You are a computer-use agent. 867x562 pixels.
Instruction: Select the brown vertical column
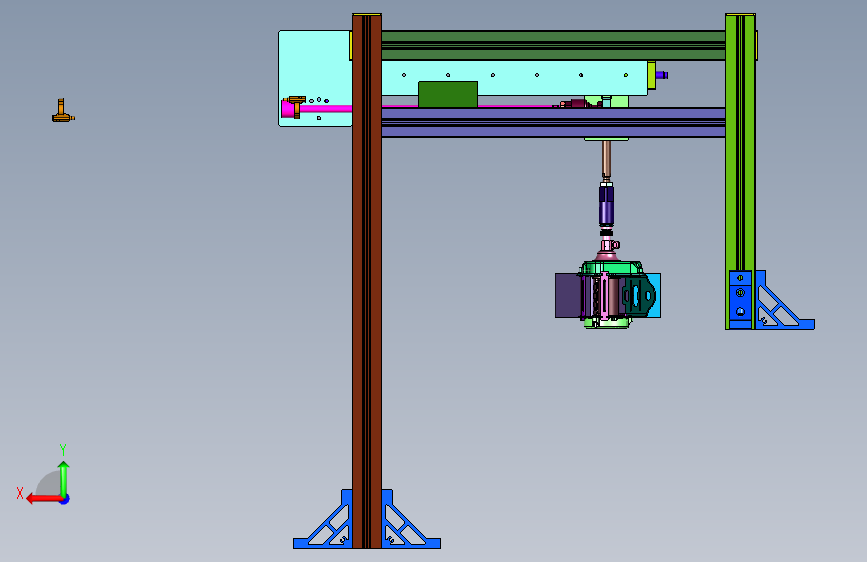pos(367,281)
